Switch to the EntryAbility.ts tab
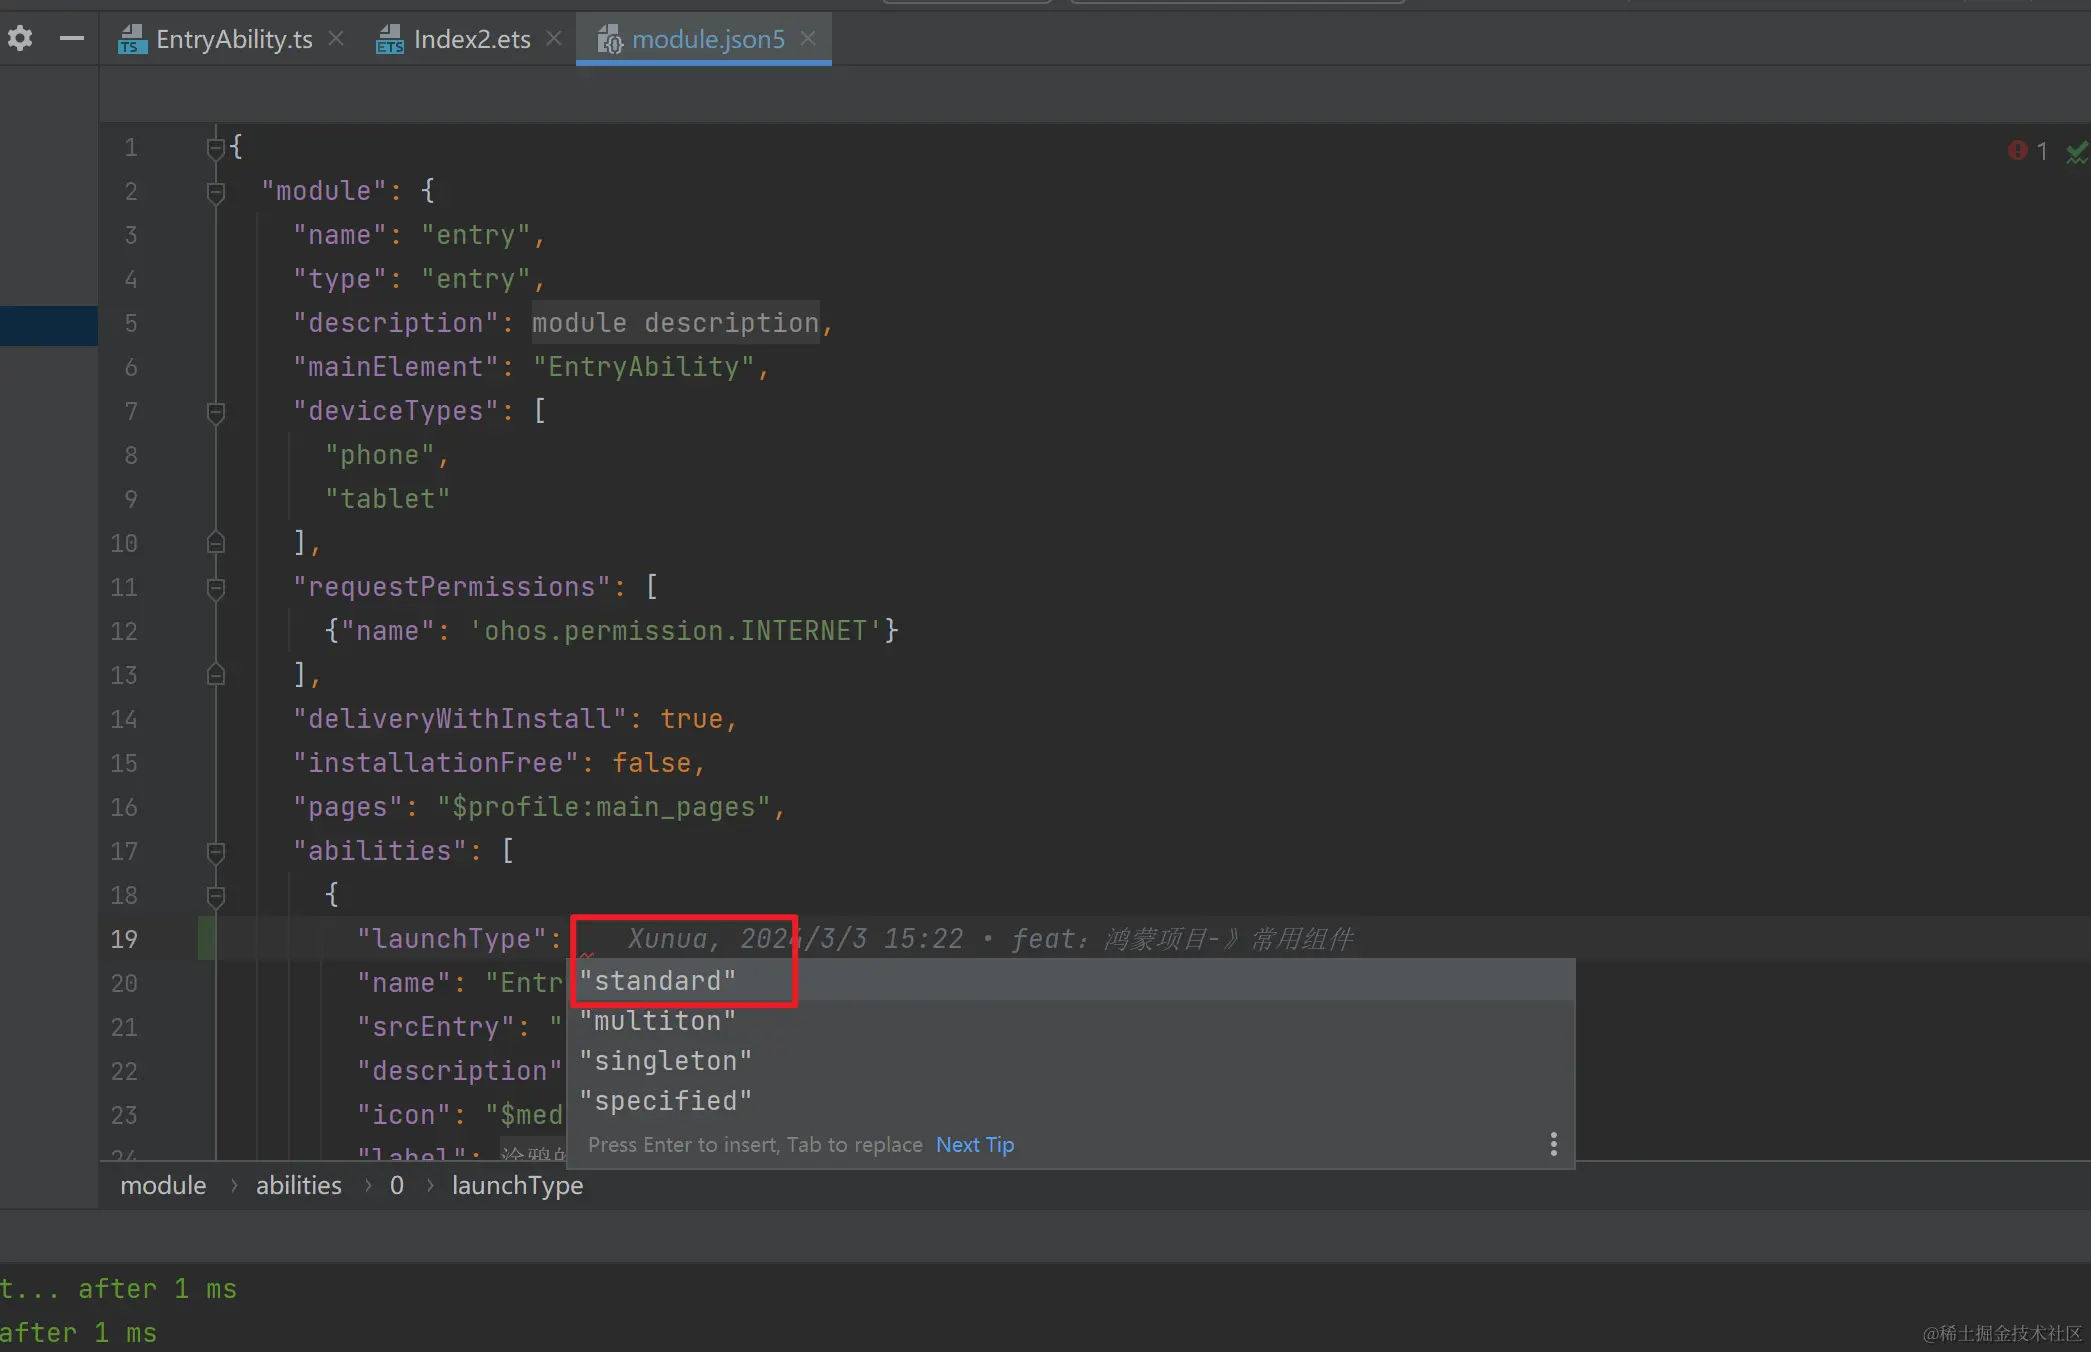Image resolution: width=2091 pixels, height=1352 pixels. [234, 39]
